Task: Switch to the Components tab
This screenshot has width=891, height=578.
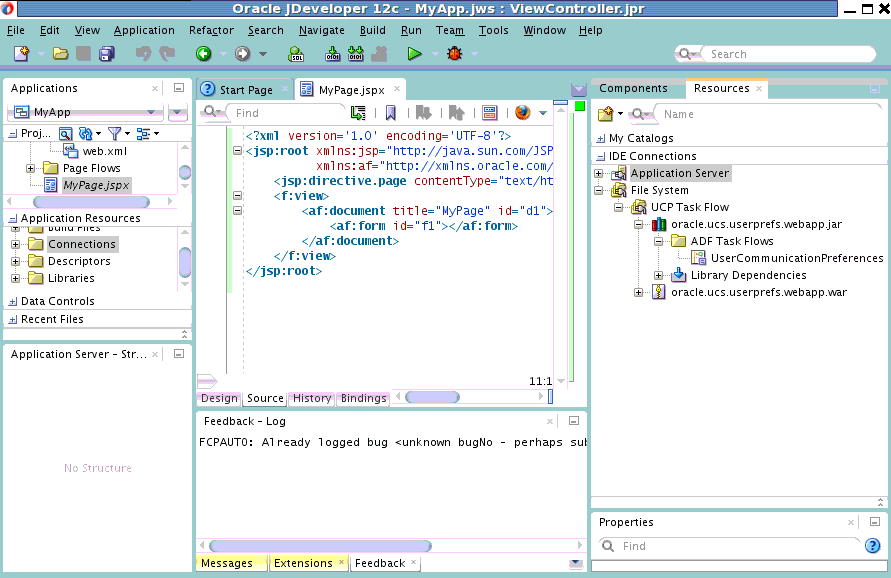Action: tap(633, 88)
